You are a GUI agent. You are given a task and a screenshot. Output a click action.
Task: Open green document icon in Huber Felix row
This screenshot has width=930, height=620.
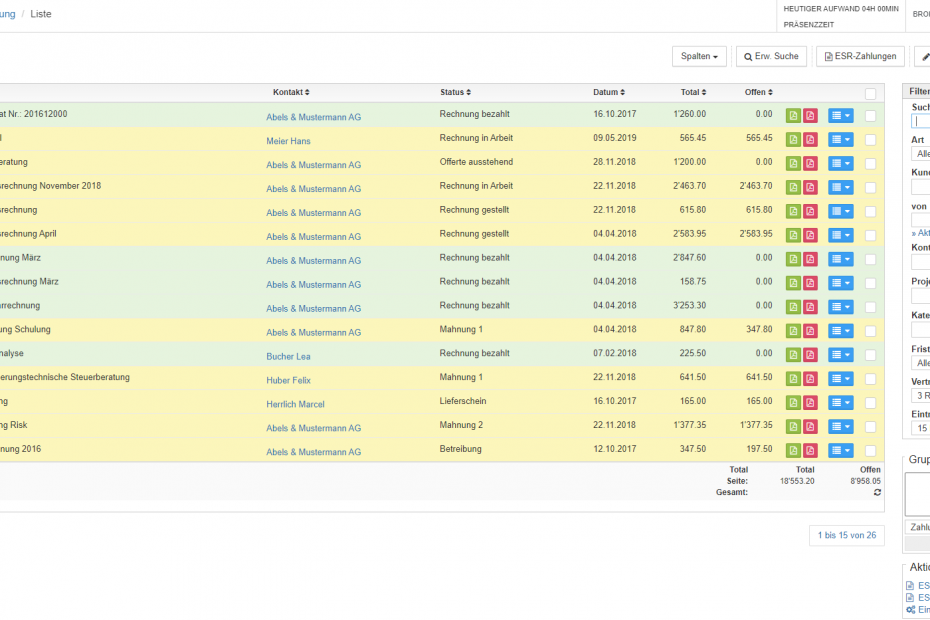pyautogui.click(x=793, y=379)
